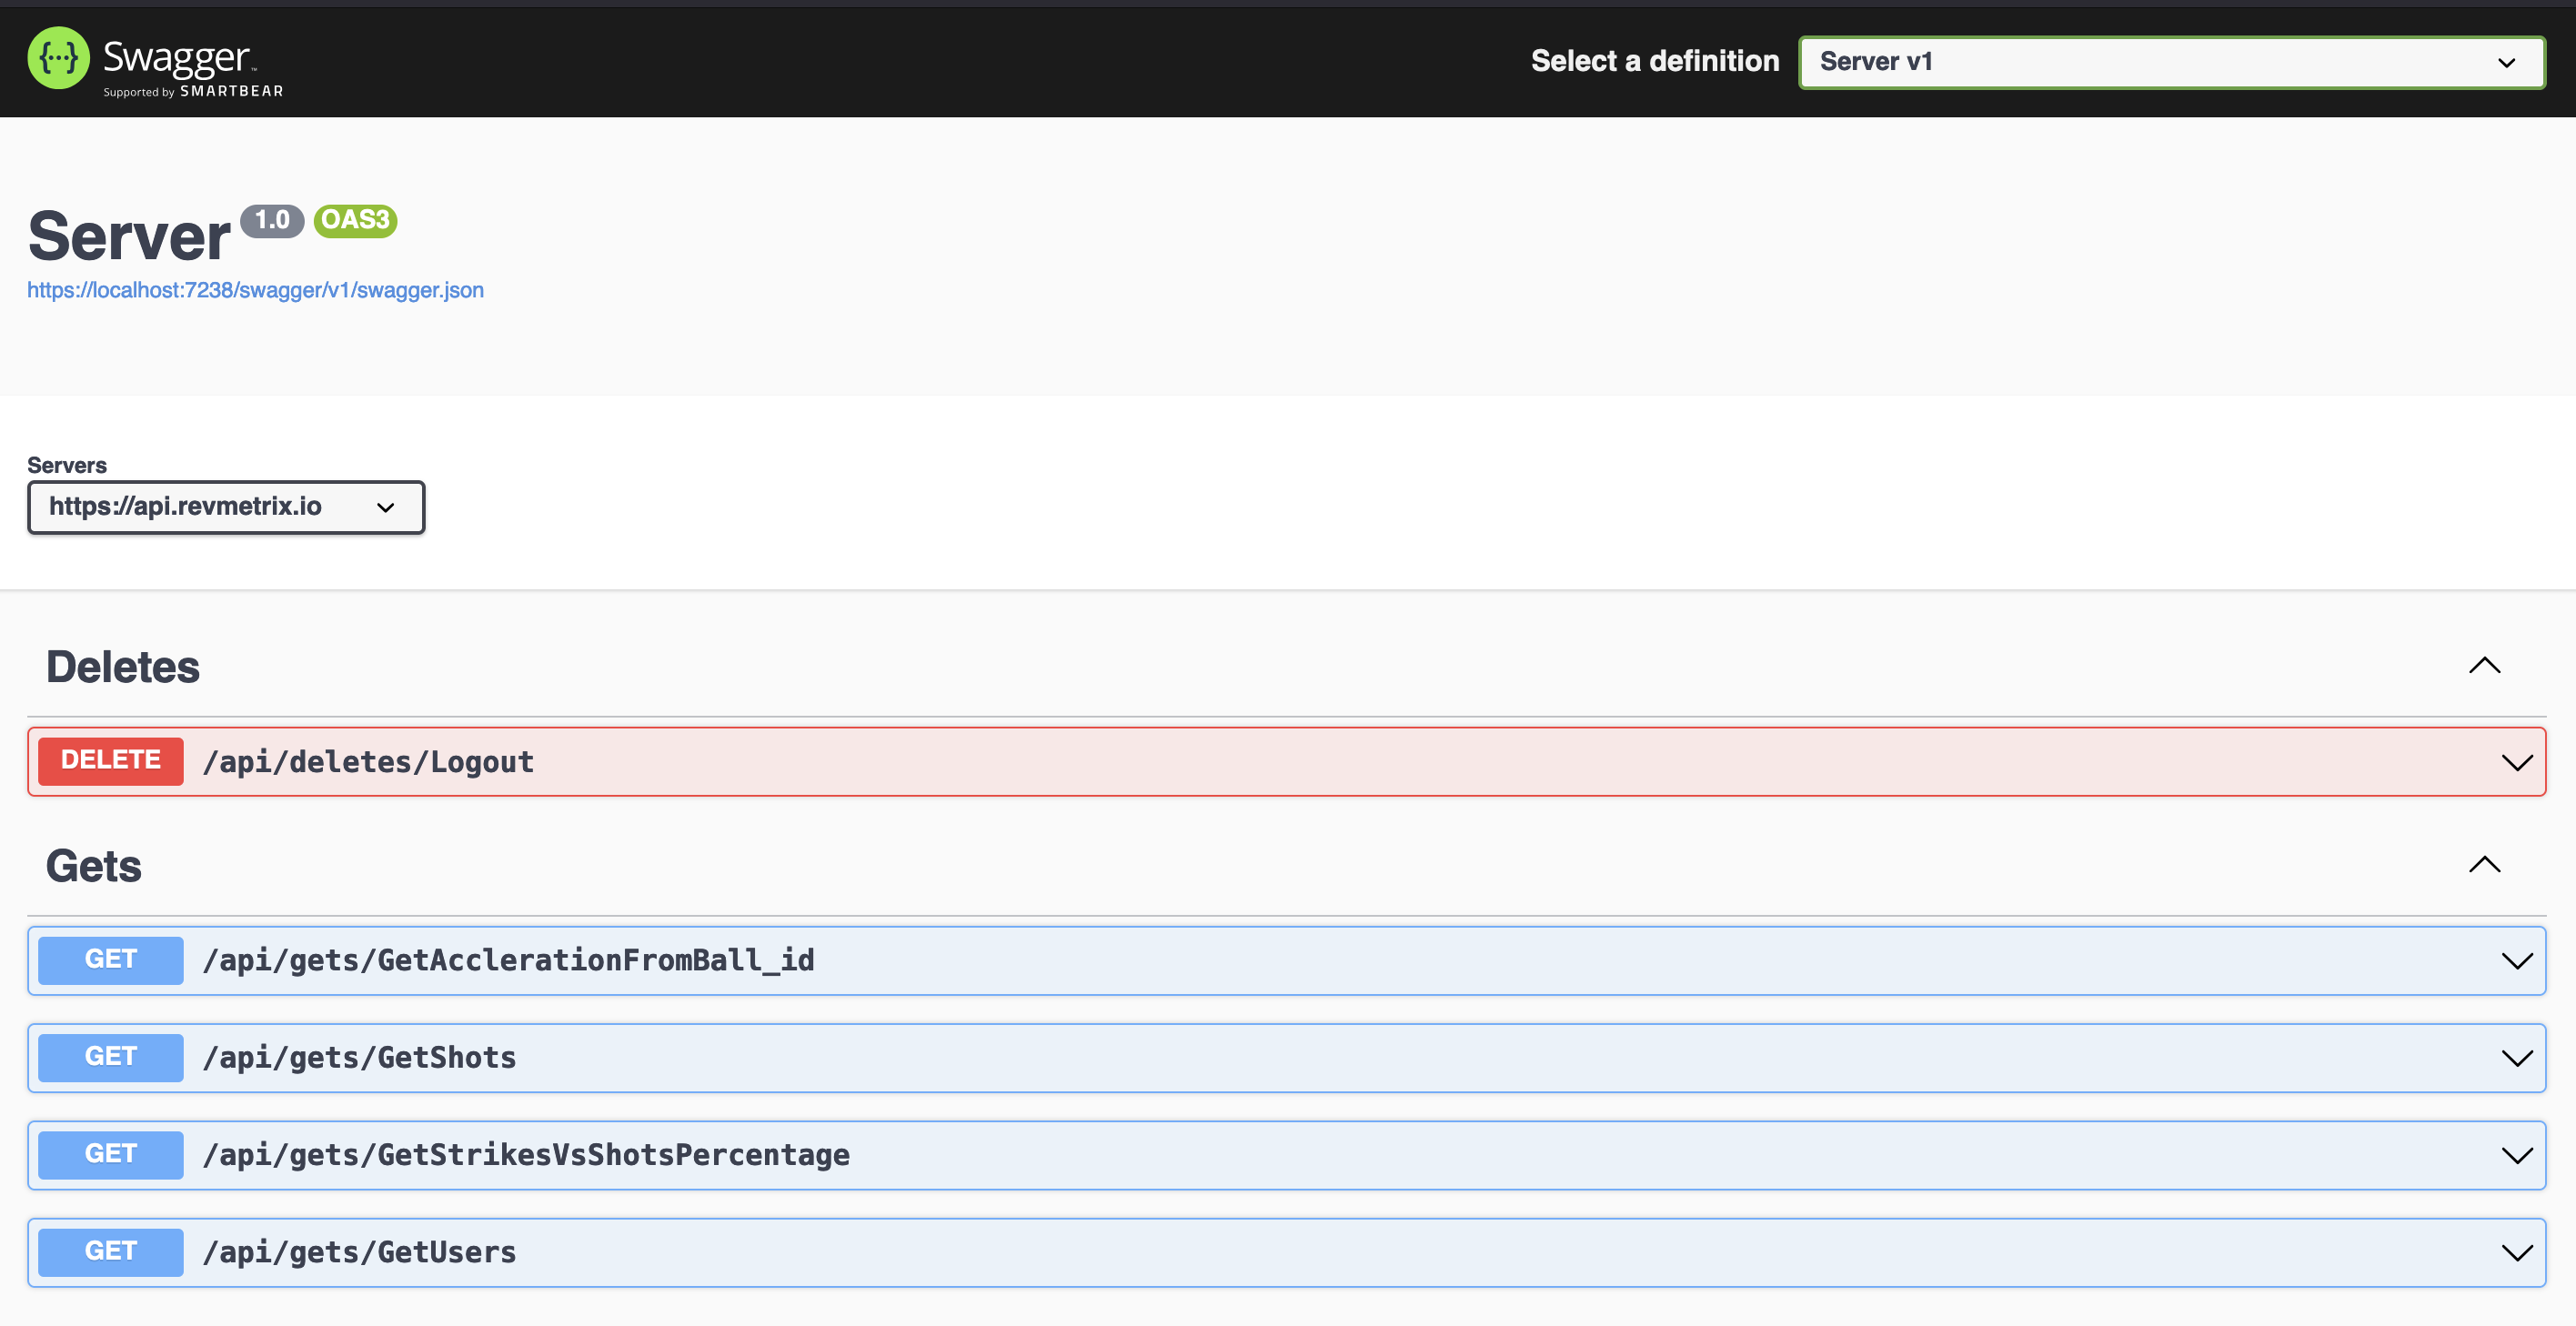The image size is (2576, 1326).
Task: Open the Servers dropdown showing api.revmetrix.io
Action: [x=226, y=507]
